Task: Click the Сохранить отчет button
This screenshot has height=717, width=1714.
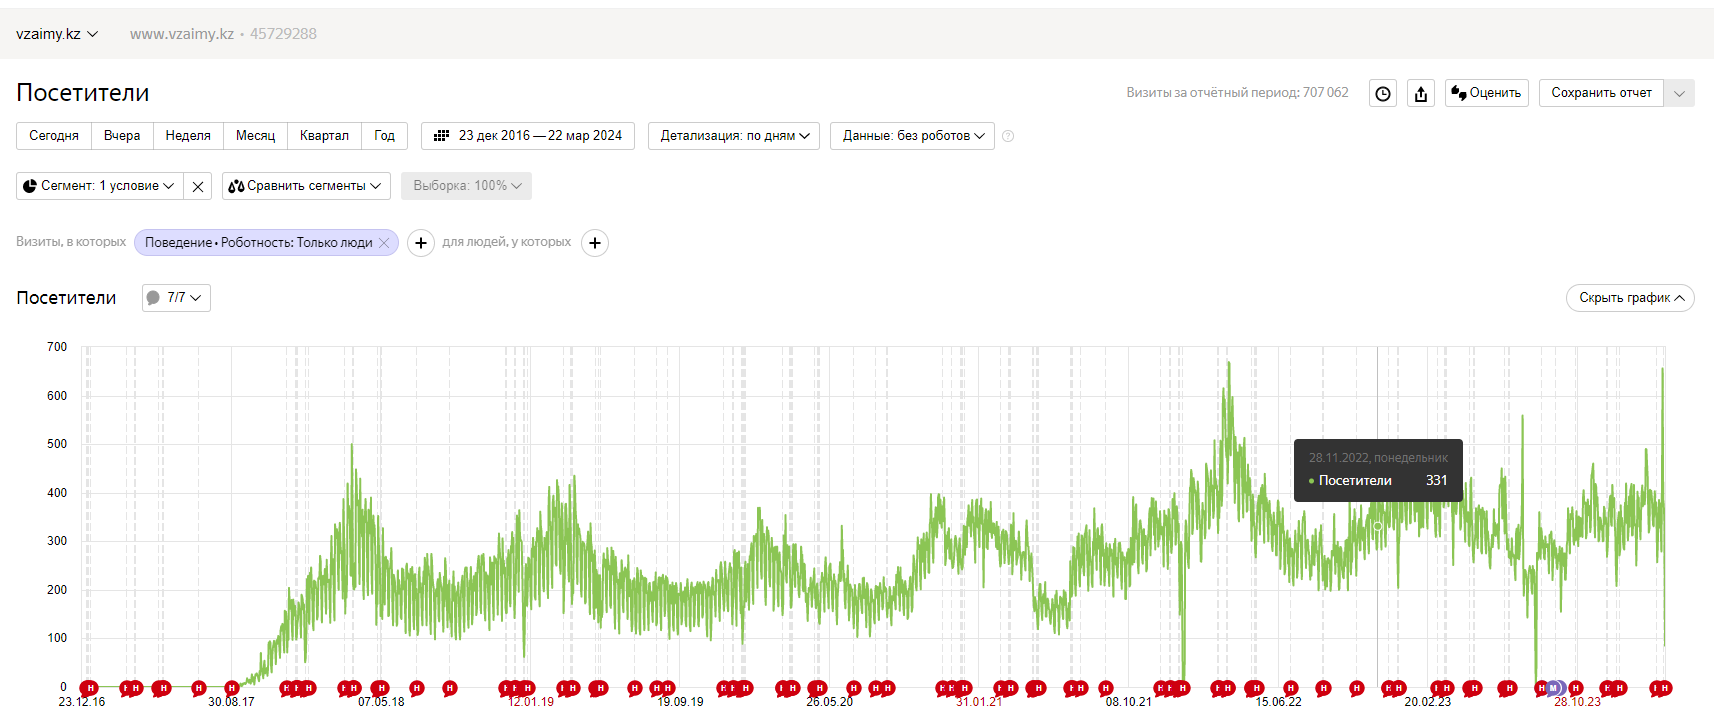Action: click(x=1601, y=93)
